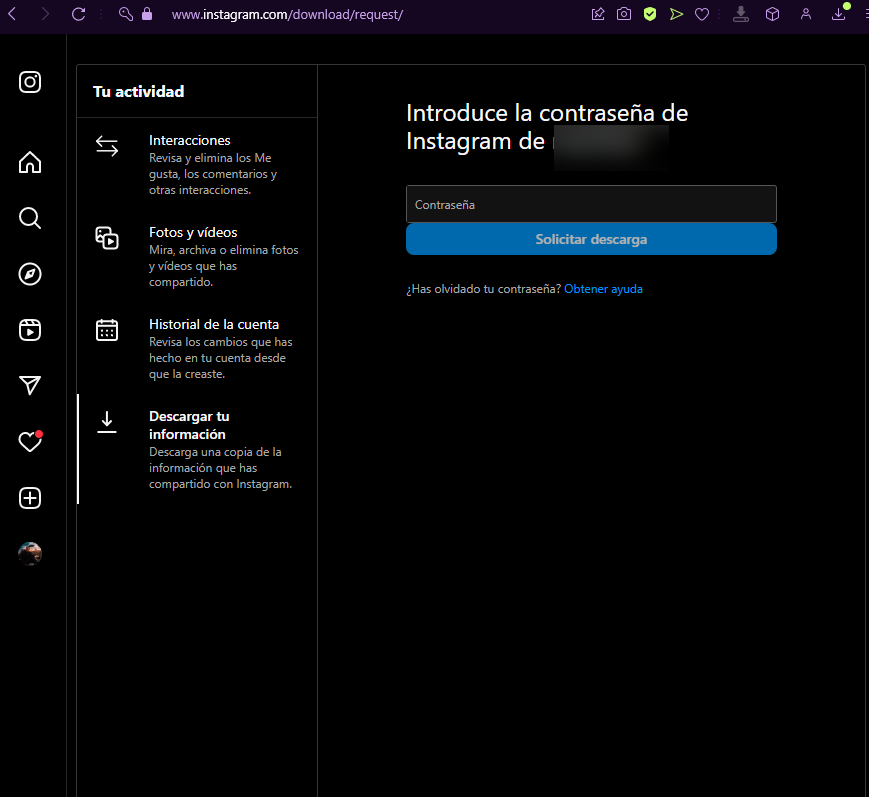Click the Create new post plus icon
The height and width of the screenshot is (797, 869).
pyautogui.click(x=30, y=498)
